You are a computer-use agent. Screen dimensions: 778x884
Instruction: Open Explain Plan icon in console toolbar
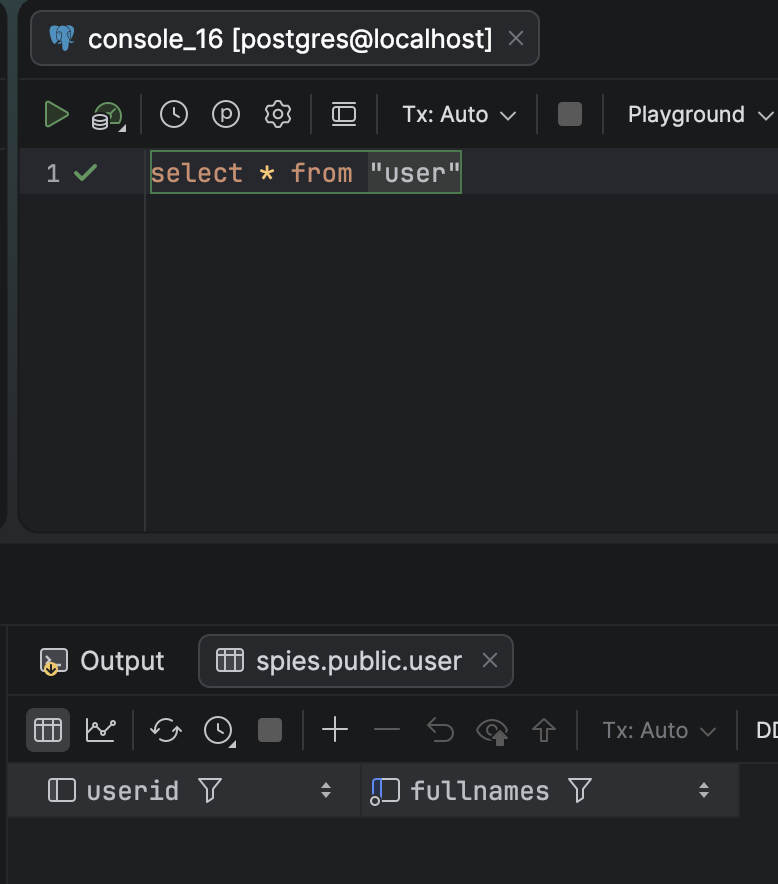tap(108, 116)
